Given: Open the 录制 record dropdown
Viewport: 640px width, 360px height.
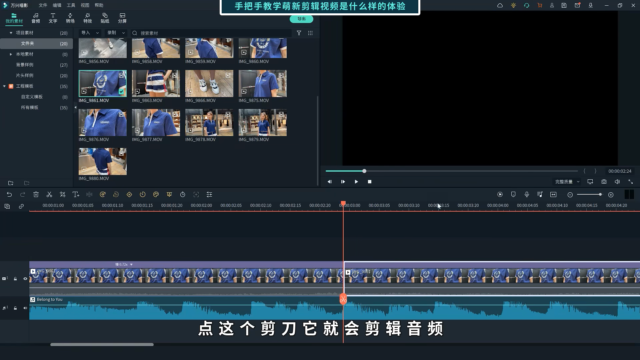Looking at the screenshot, I should click(116, 33).
